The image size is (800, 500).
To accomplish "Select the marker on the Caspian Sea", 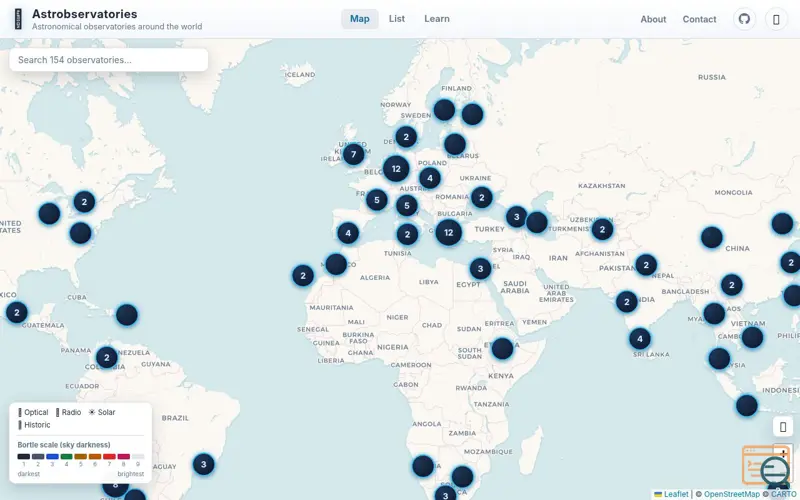I will pyautogui.click(x=537, y=222).
